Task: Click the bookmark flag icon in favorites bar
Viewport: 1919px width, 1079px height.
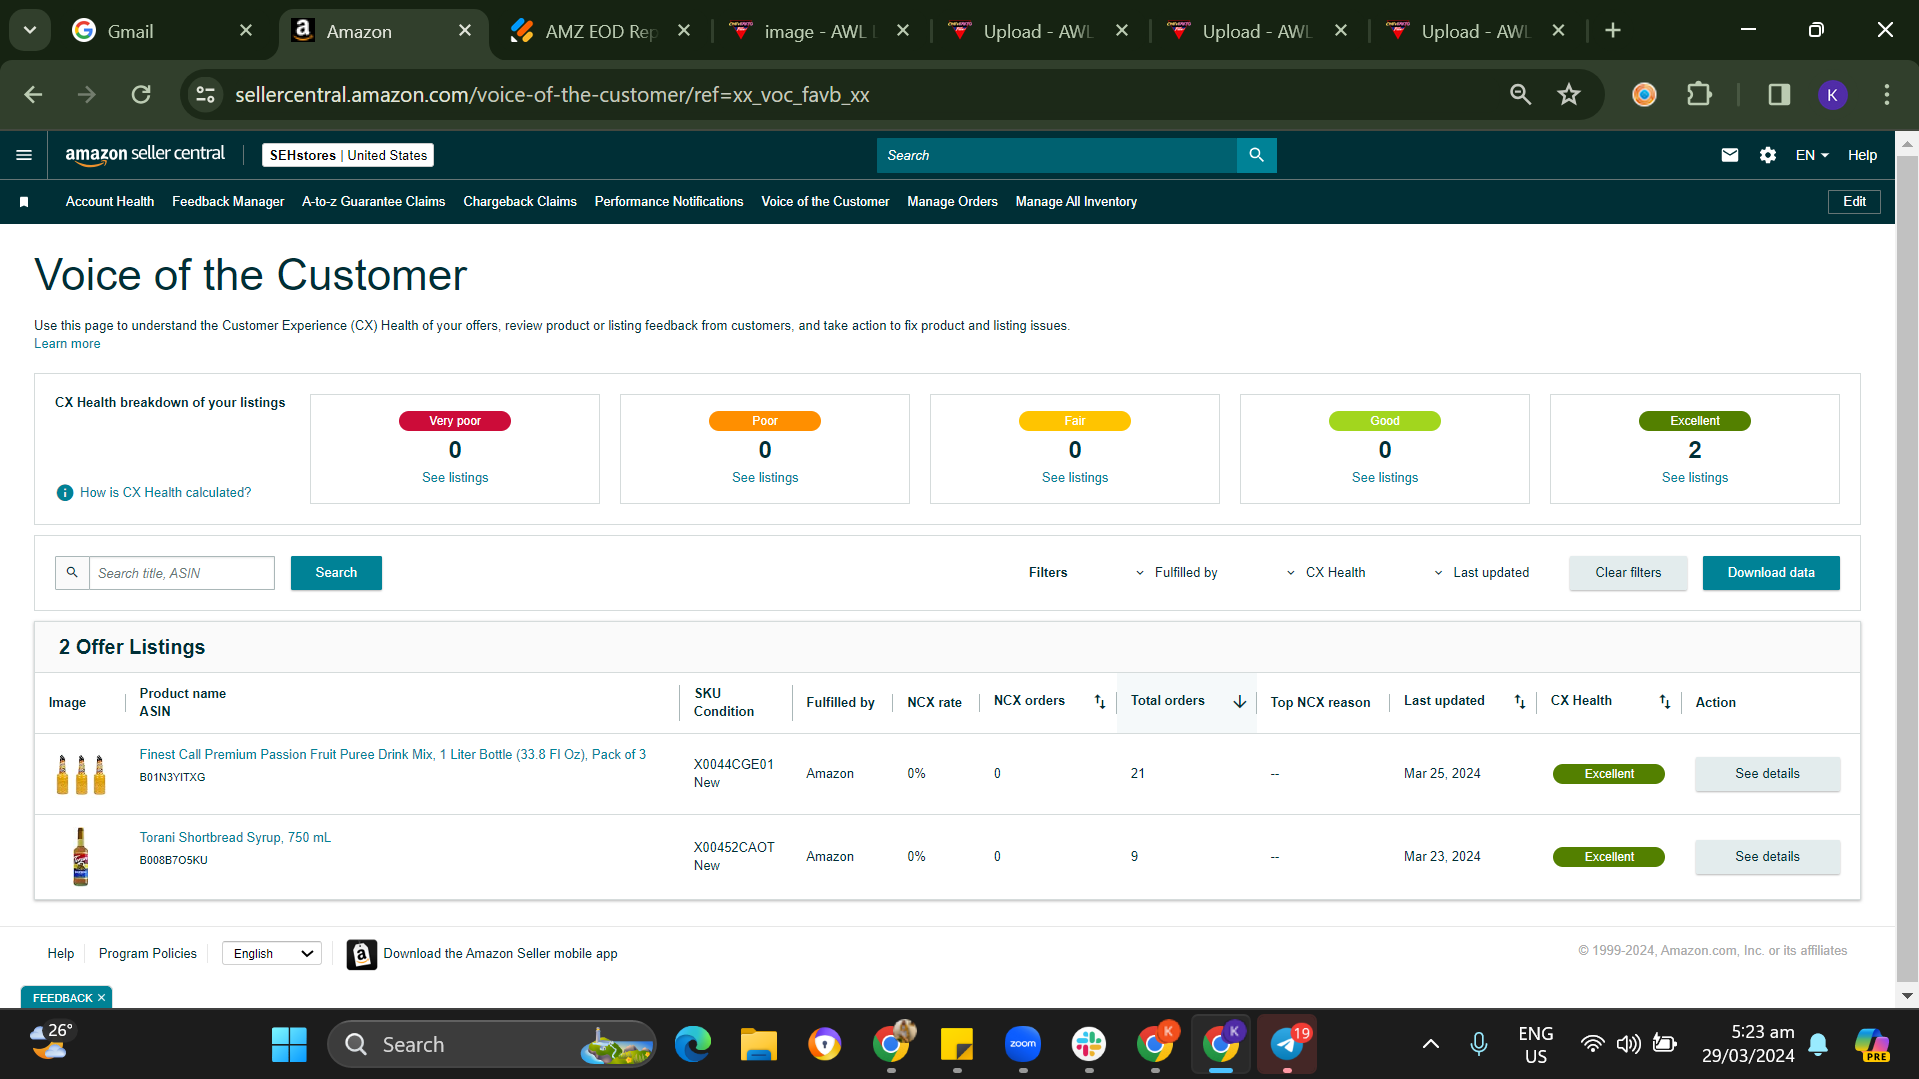Action: 24,202
